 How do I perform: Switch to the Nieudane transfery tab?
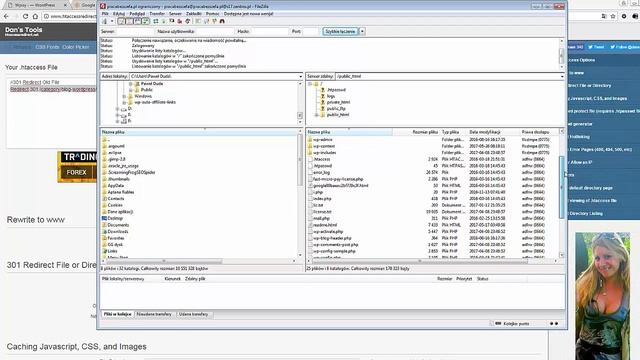coord(154,314)
